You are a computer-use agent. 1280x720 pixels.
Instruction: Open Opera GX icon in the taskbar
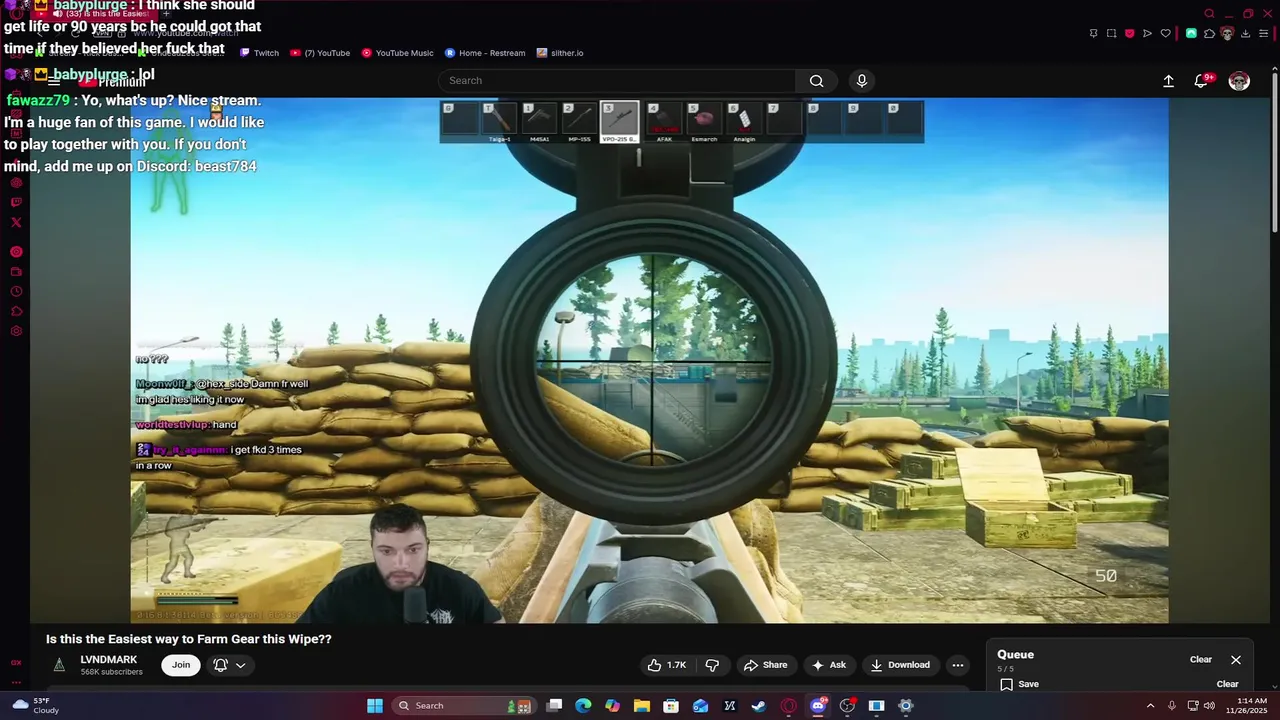(x=788, y=706)
